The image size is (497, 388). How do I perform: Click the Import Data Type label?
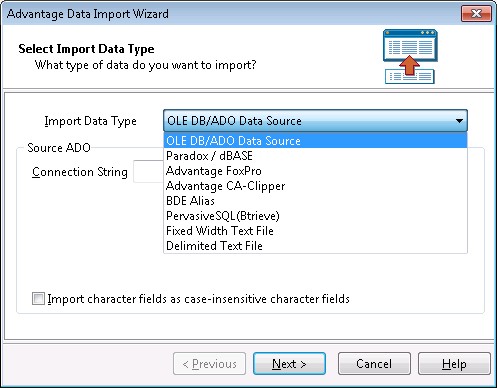[x=90, y=121]
